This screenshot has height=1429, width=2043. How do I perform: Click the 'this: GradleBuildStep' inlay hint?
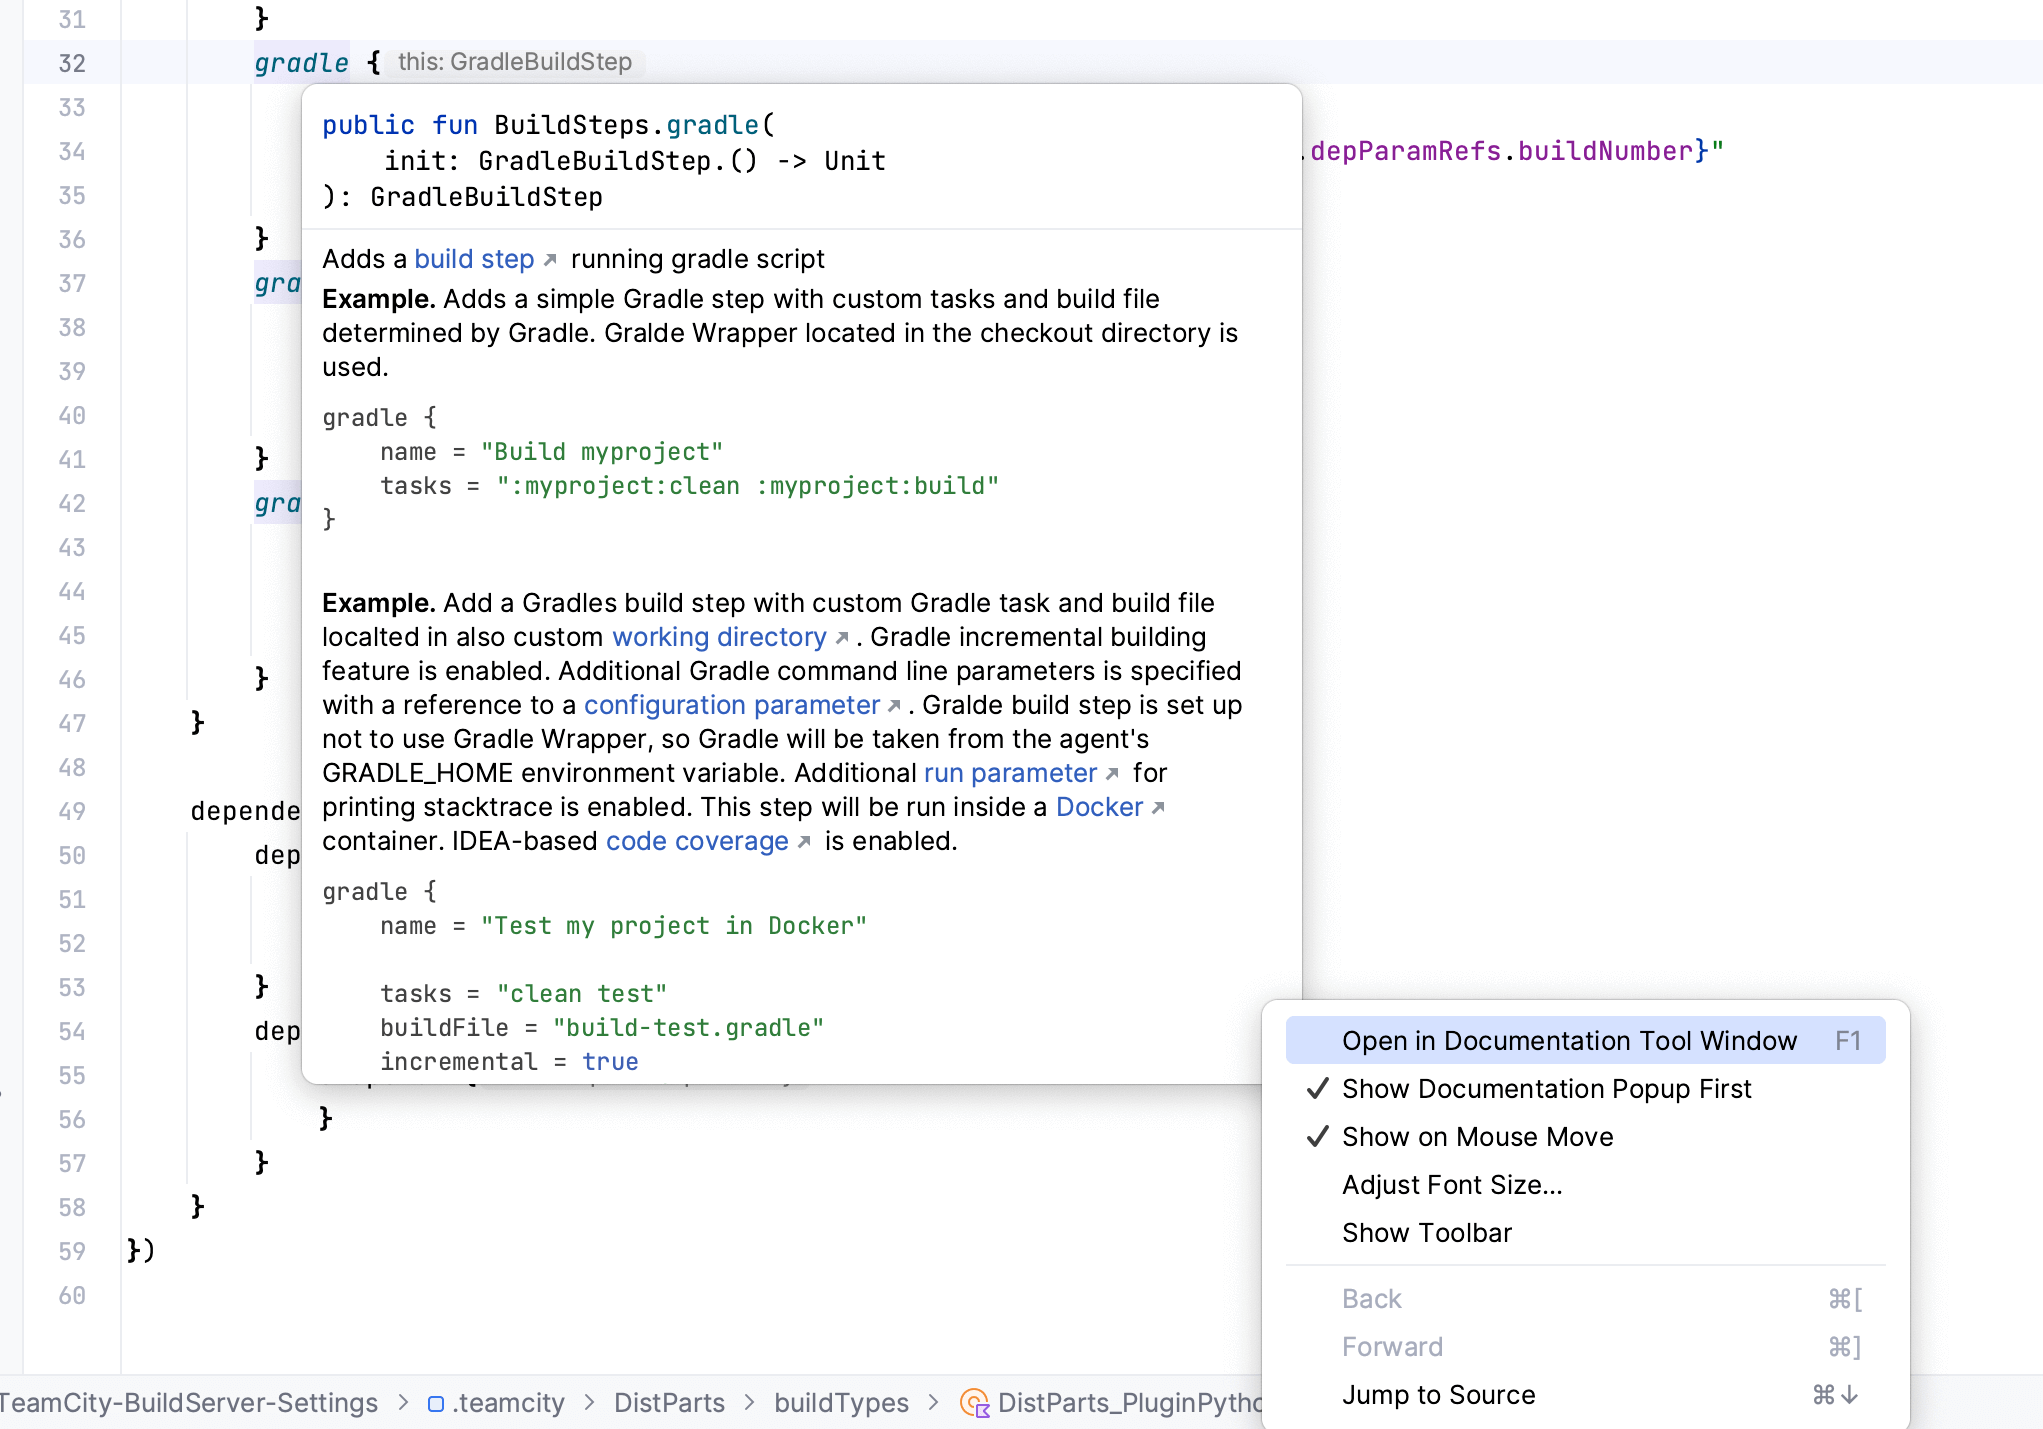click(514, 62)
